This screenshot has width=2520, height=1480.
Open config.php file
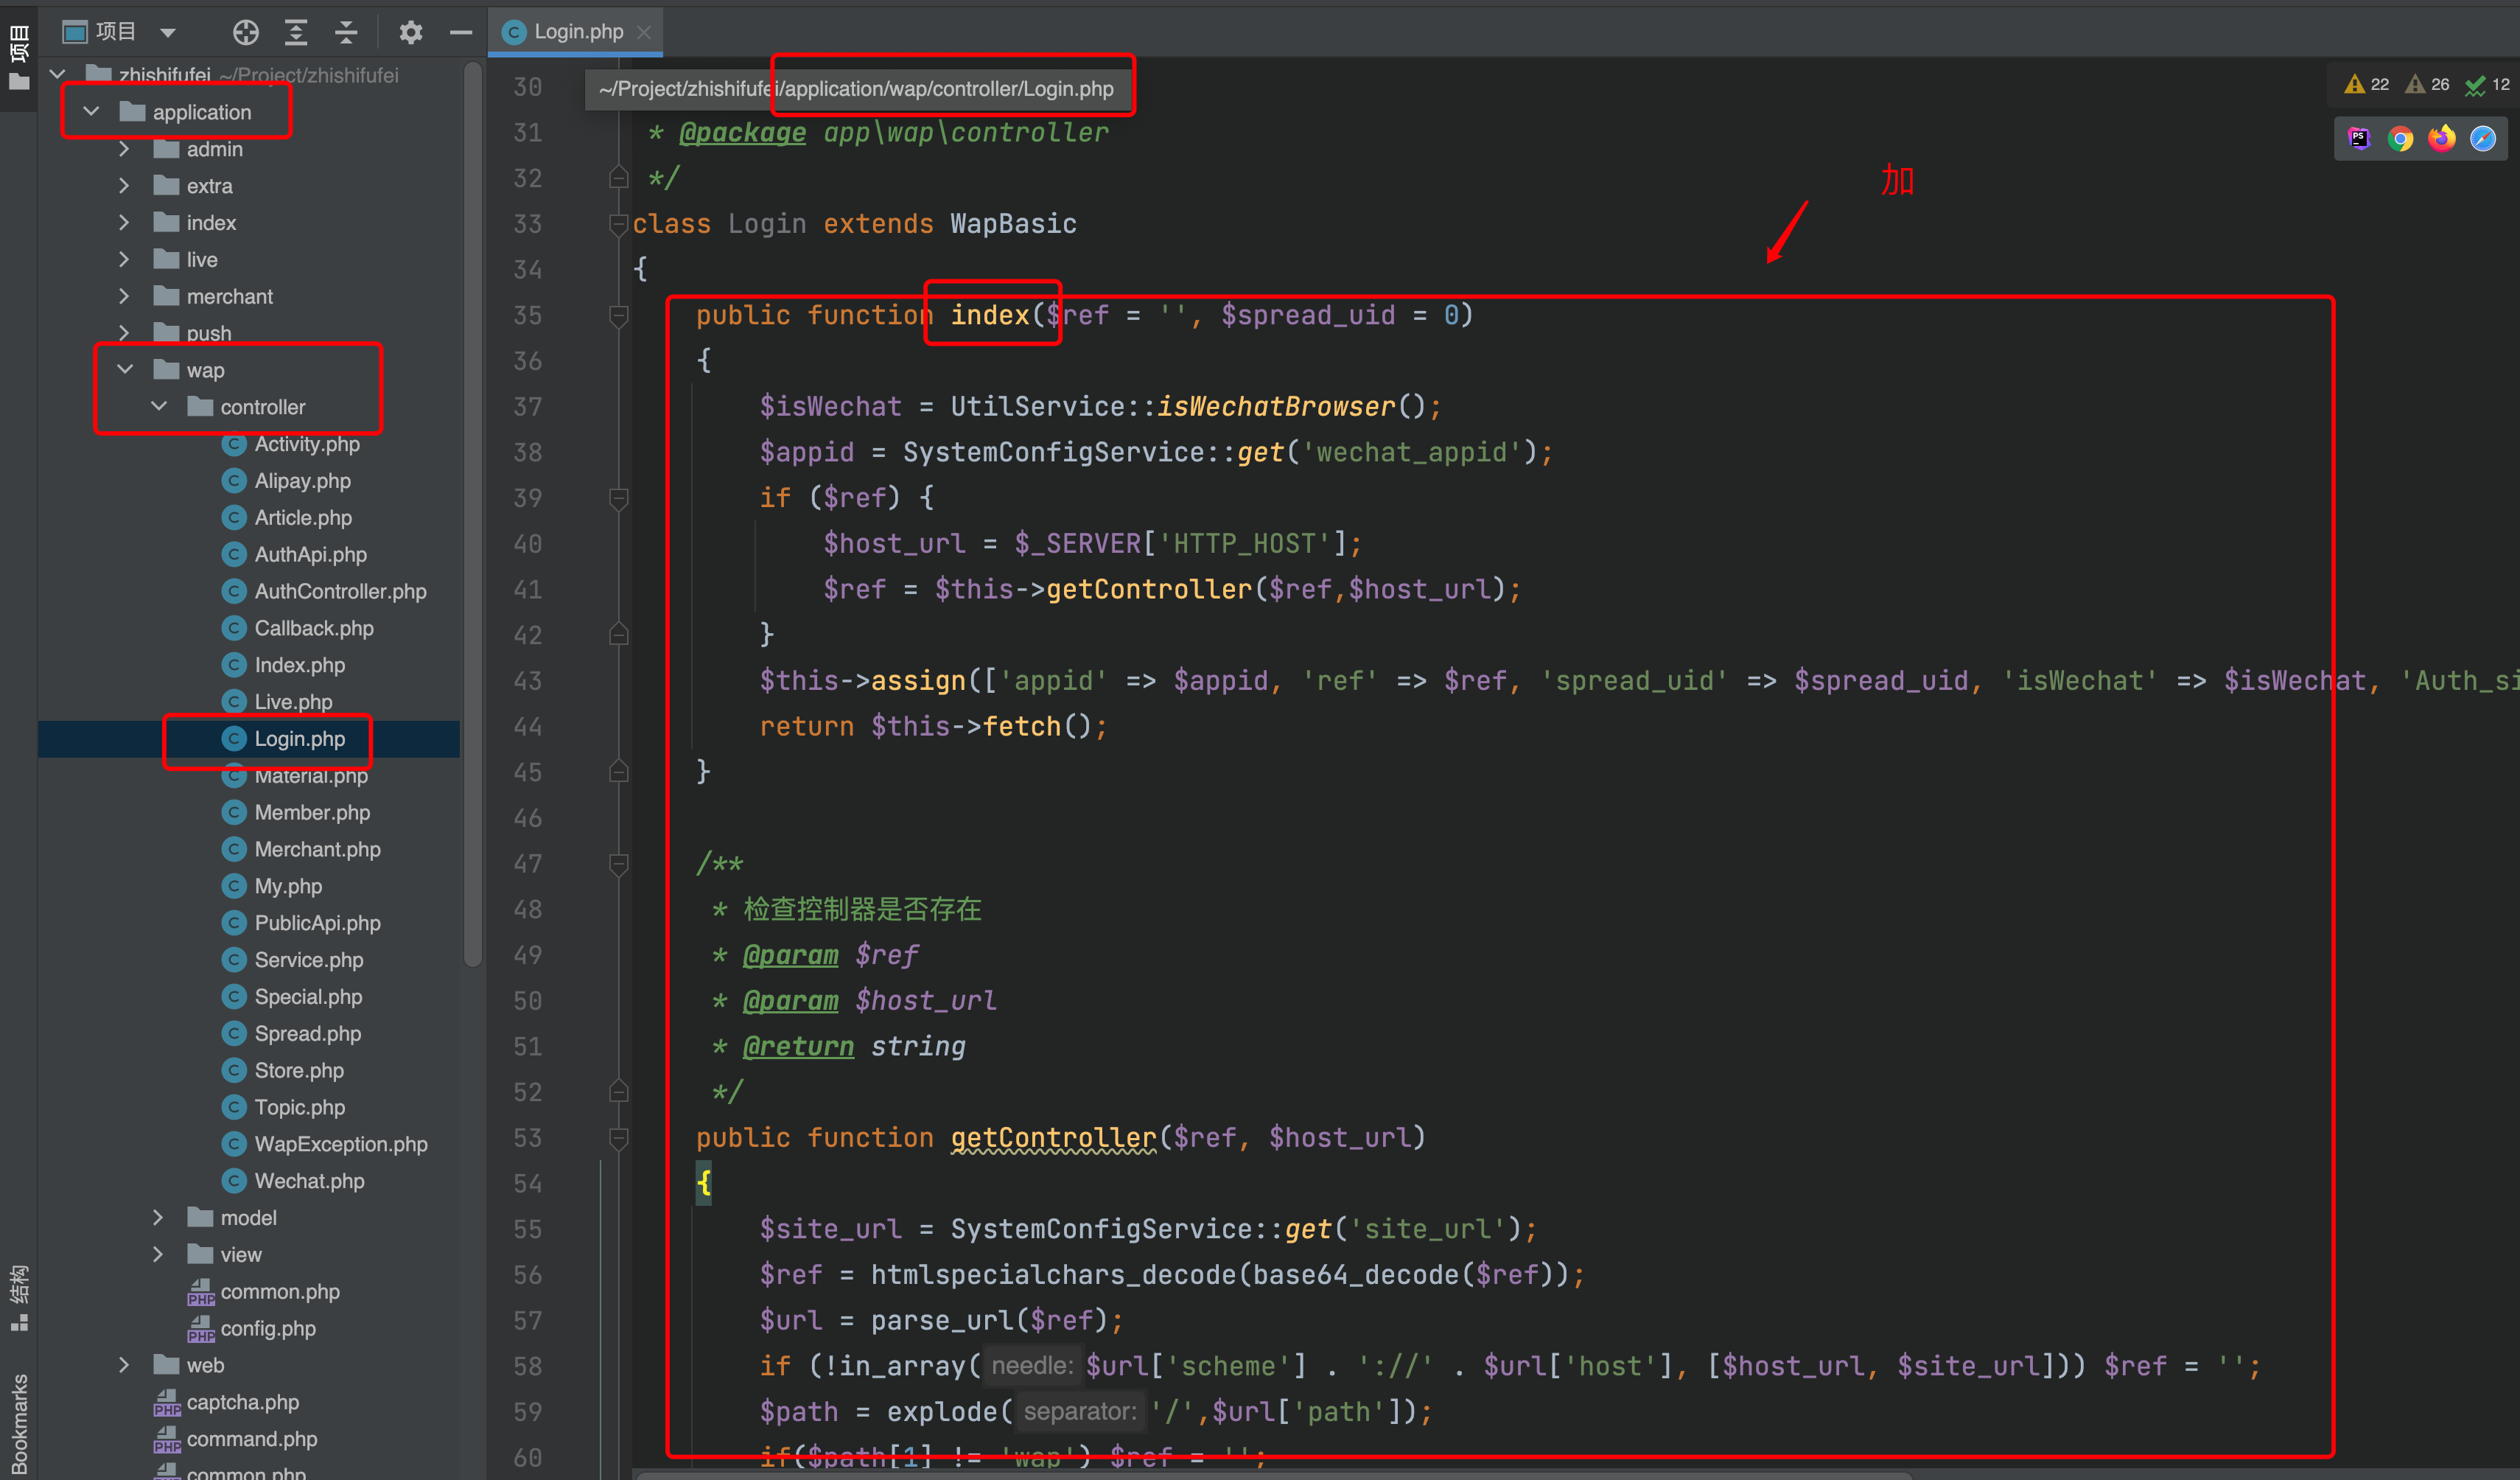(x=252, y=1329)
